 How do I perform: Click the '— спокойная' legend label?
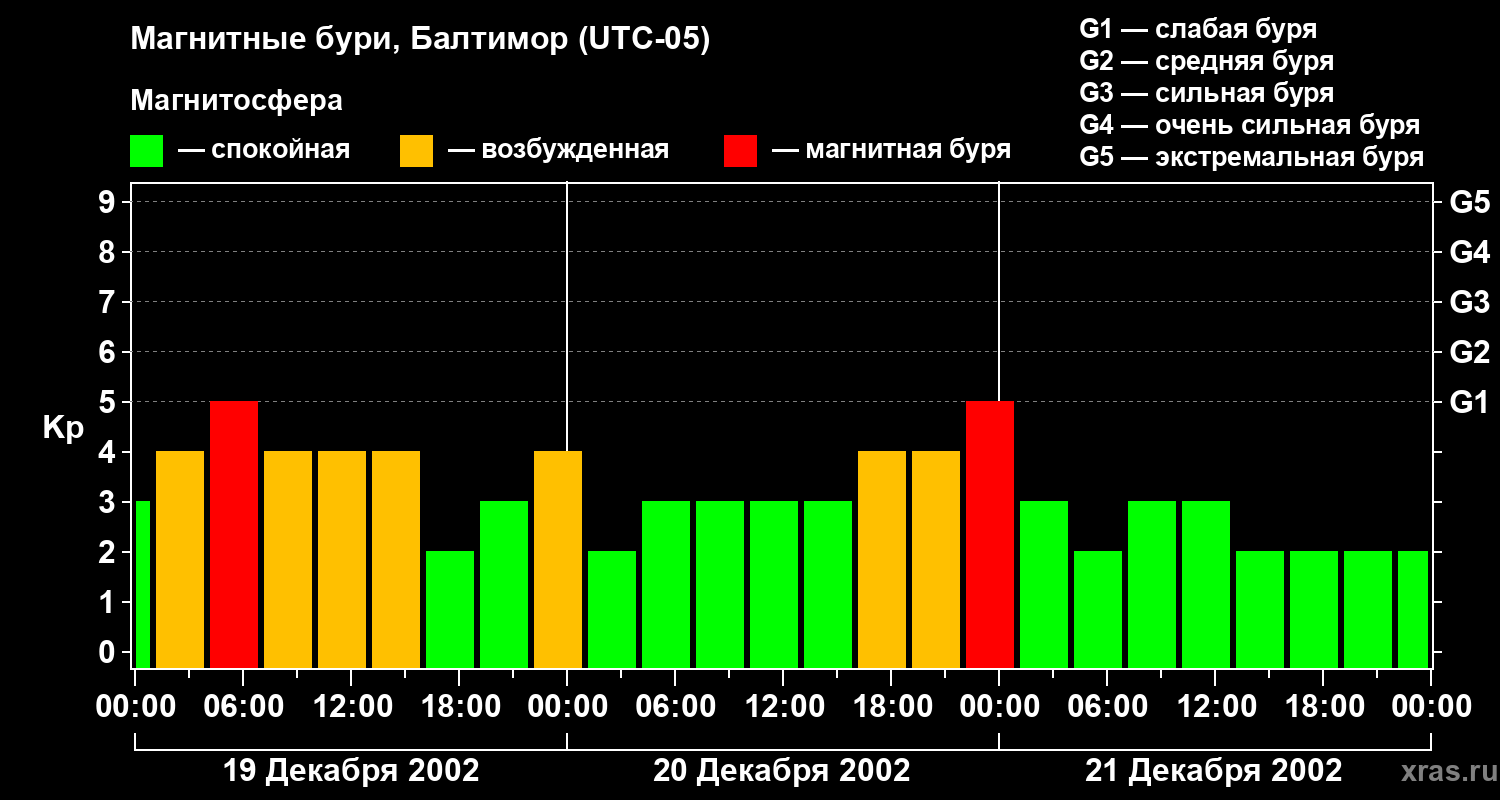[264, 150]
